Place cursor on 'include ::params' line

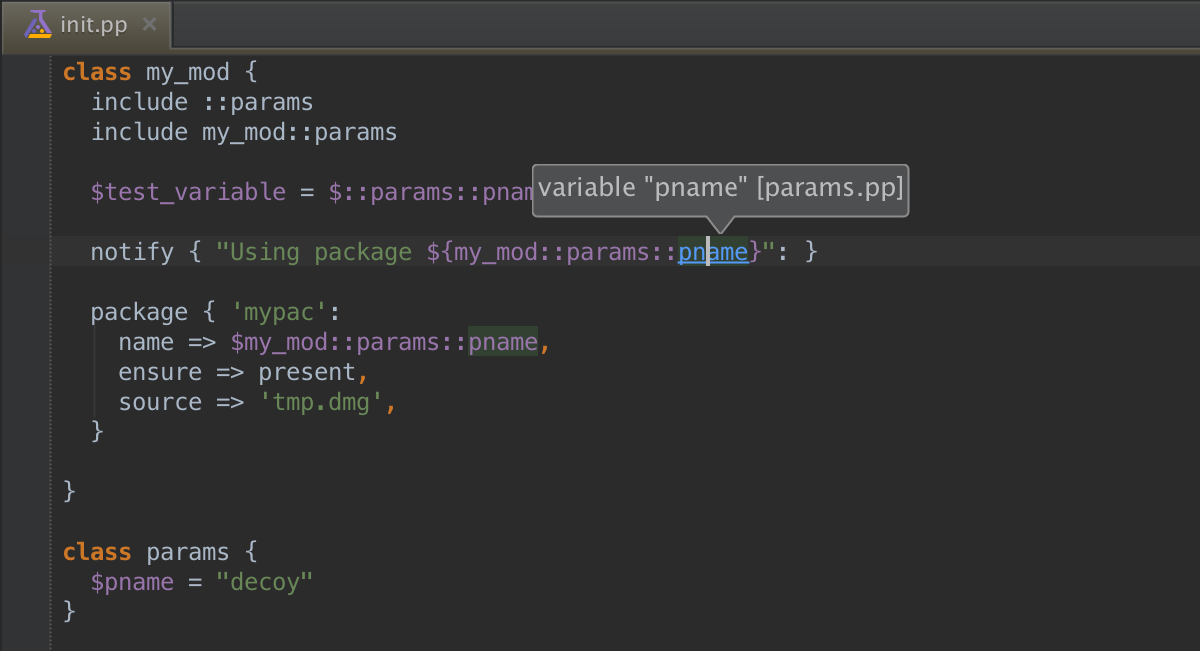click(202, 102)
